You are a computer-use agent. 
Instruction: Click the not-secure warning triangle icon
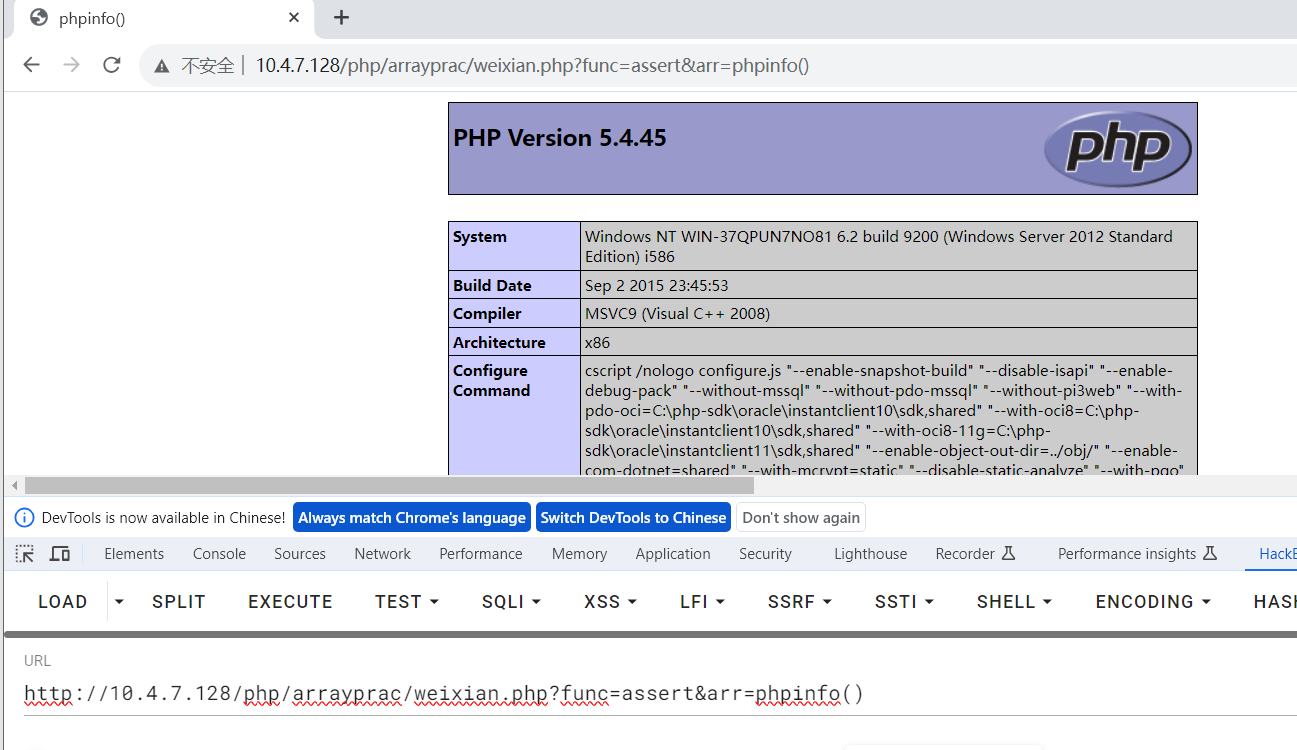click(161, 66)
